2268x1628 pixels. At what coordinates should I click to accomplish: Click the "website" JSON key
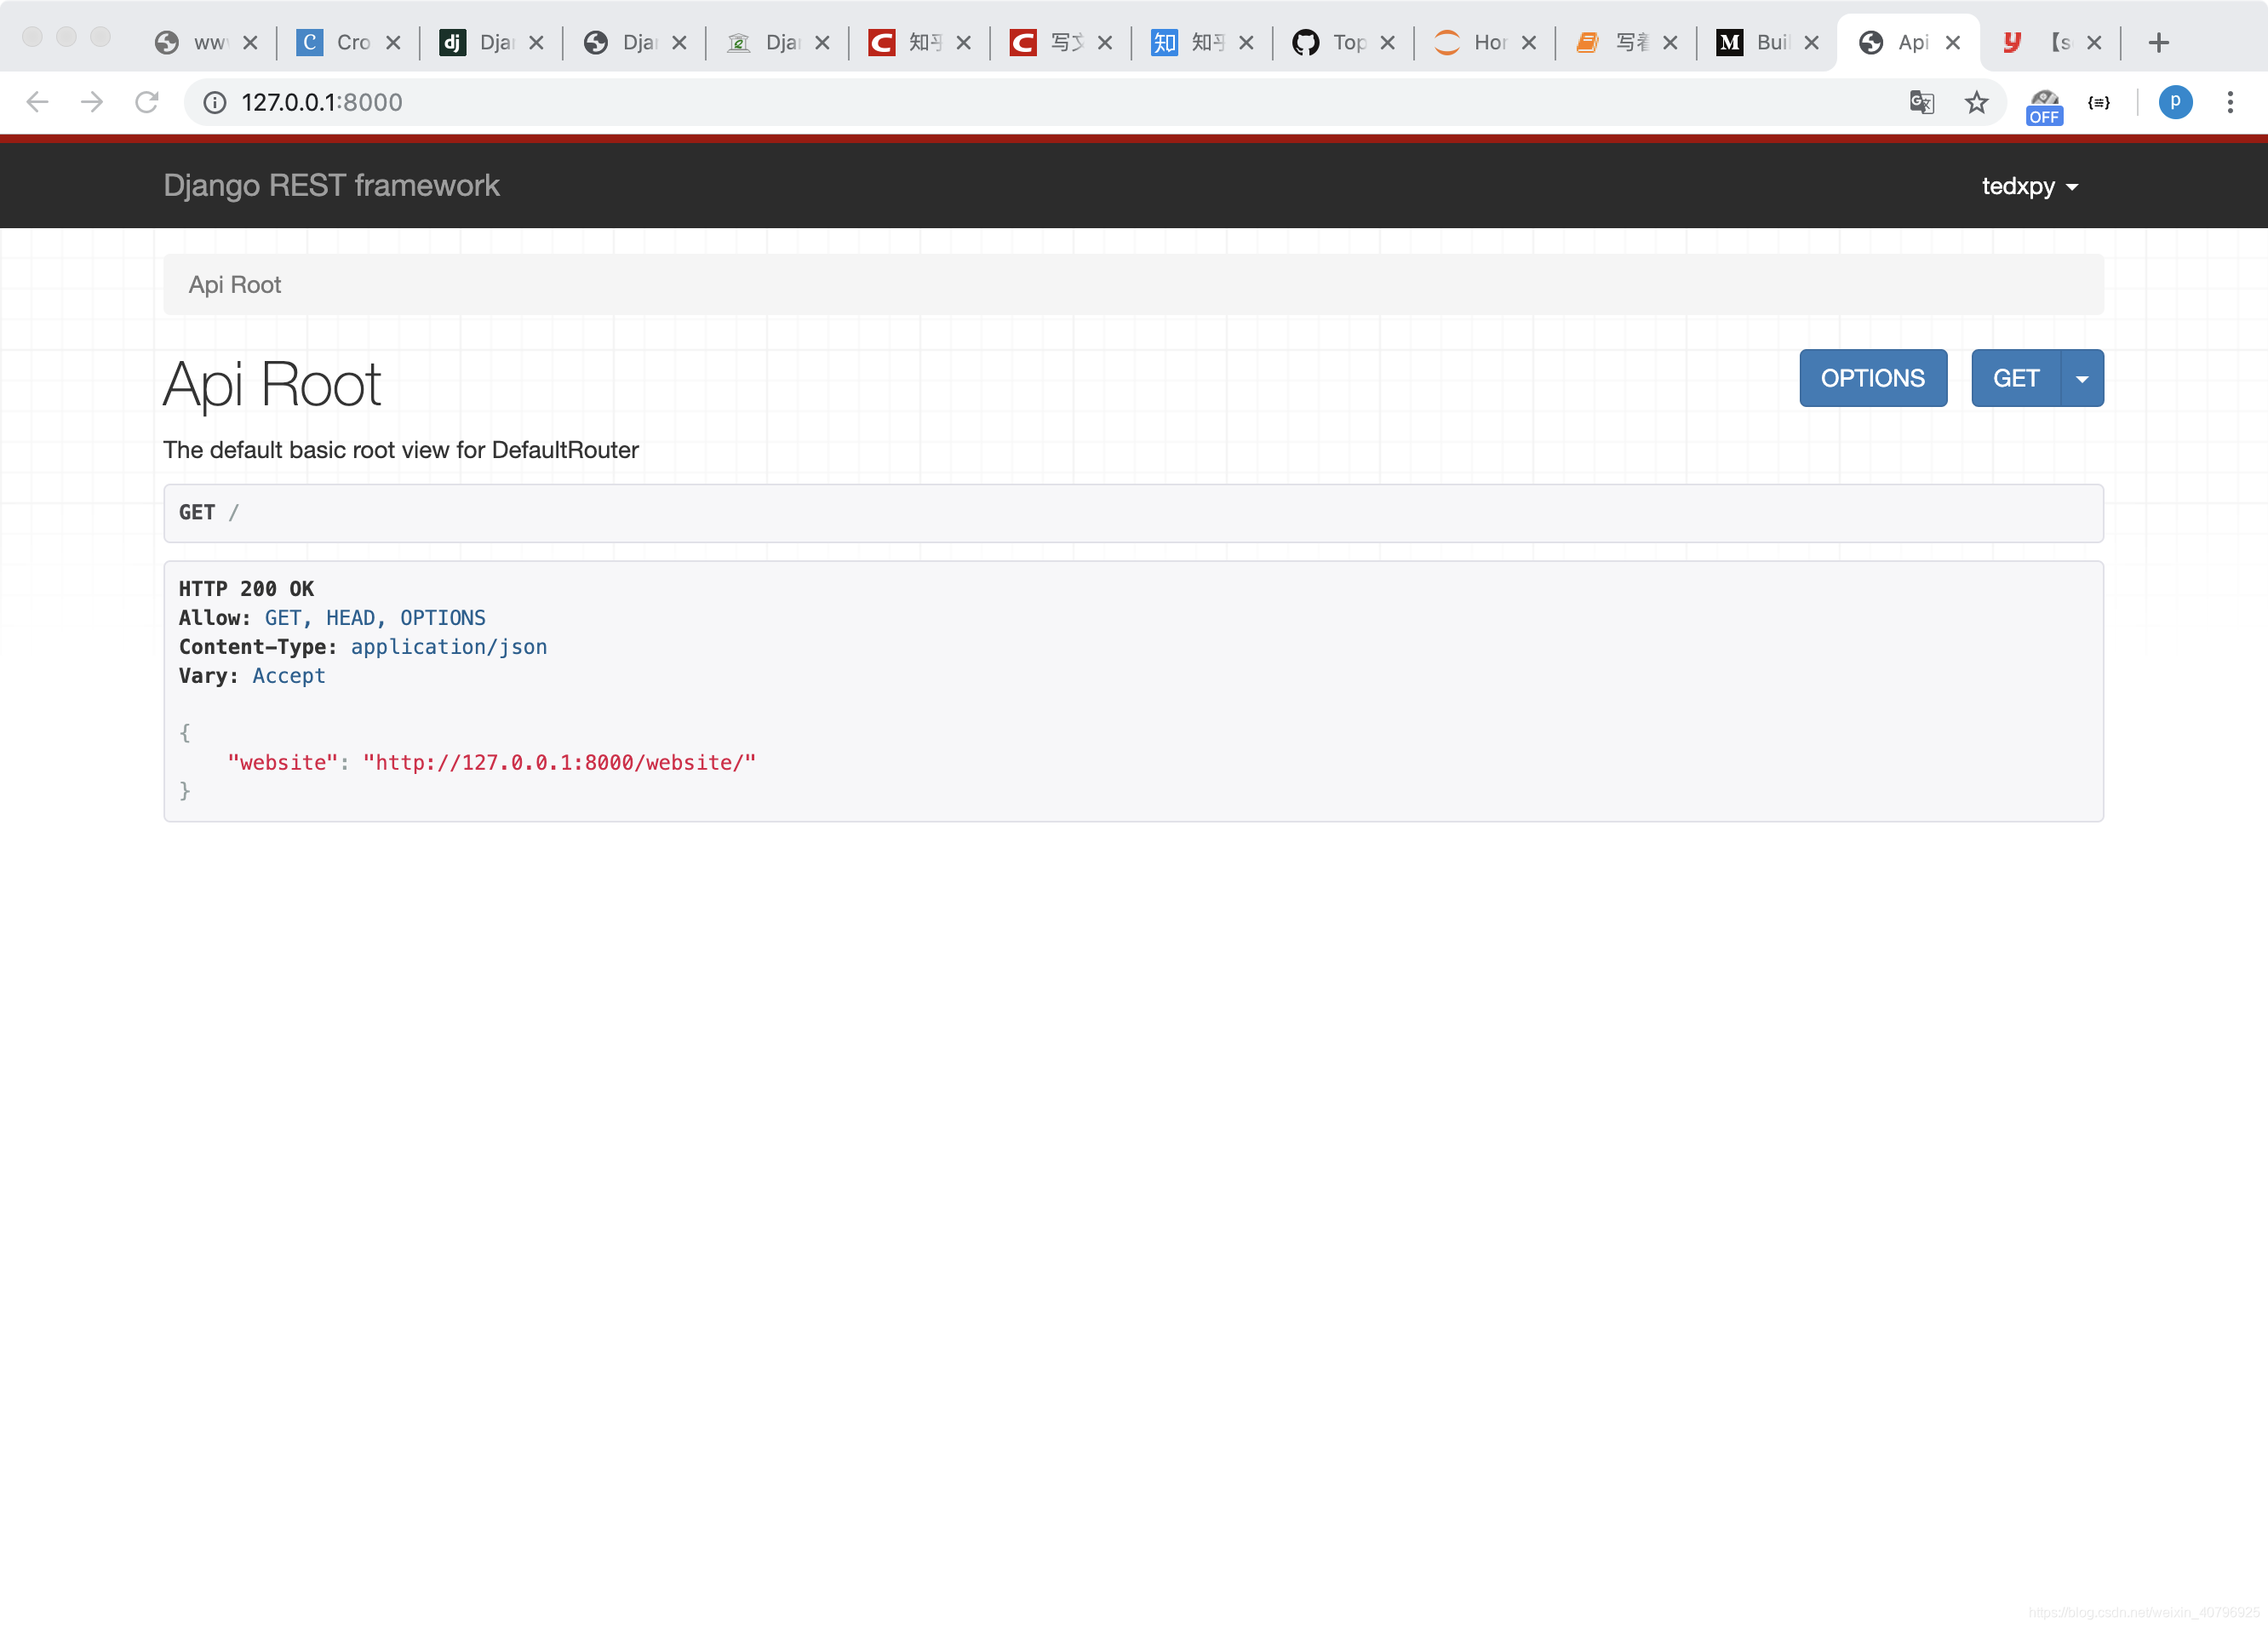[283, 763]
